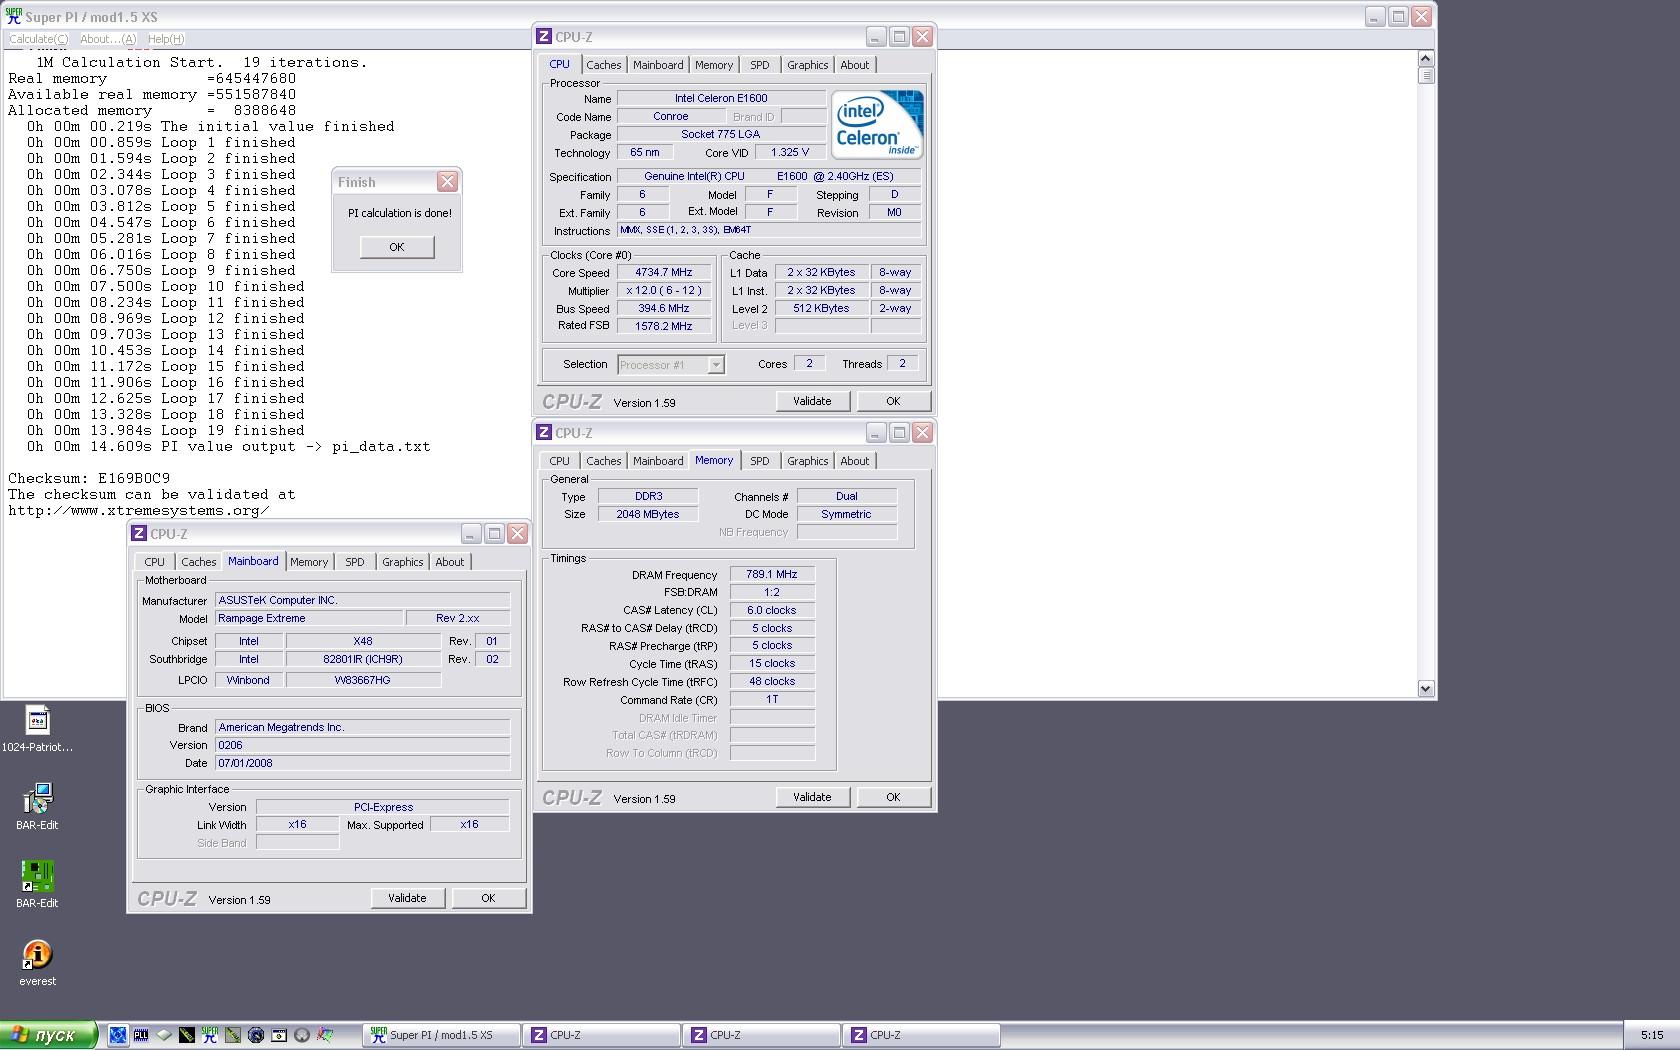
Task: Click Validate in the Mainboard CPU-Z window
Action: pyautogui.click(x=407, y=898)
